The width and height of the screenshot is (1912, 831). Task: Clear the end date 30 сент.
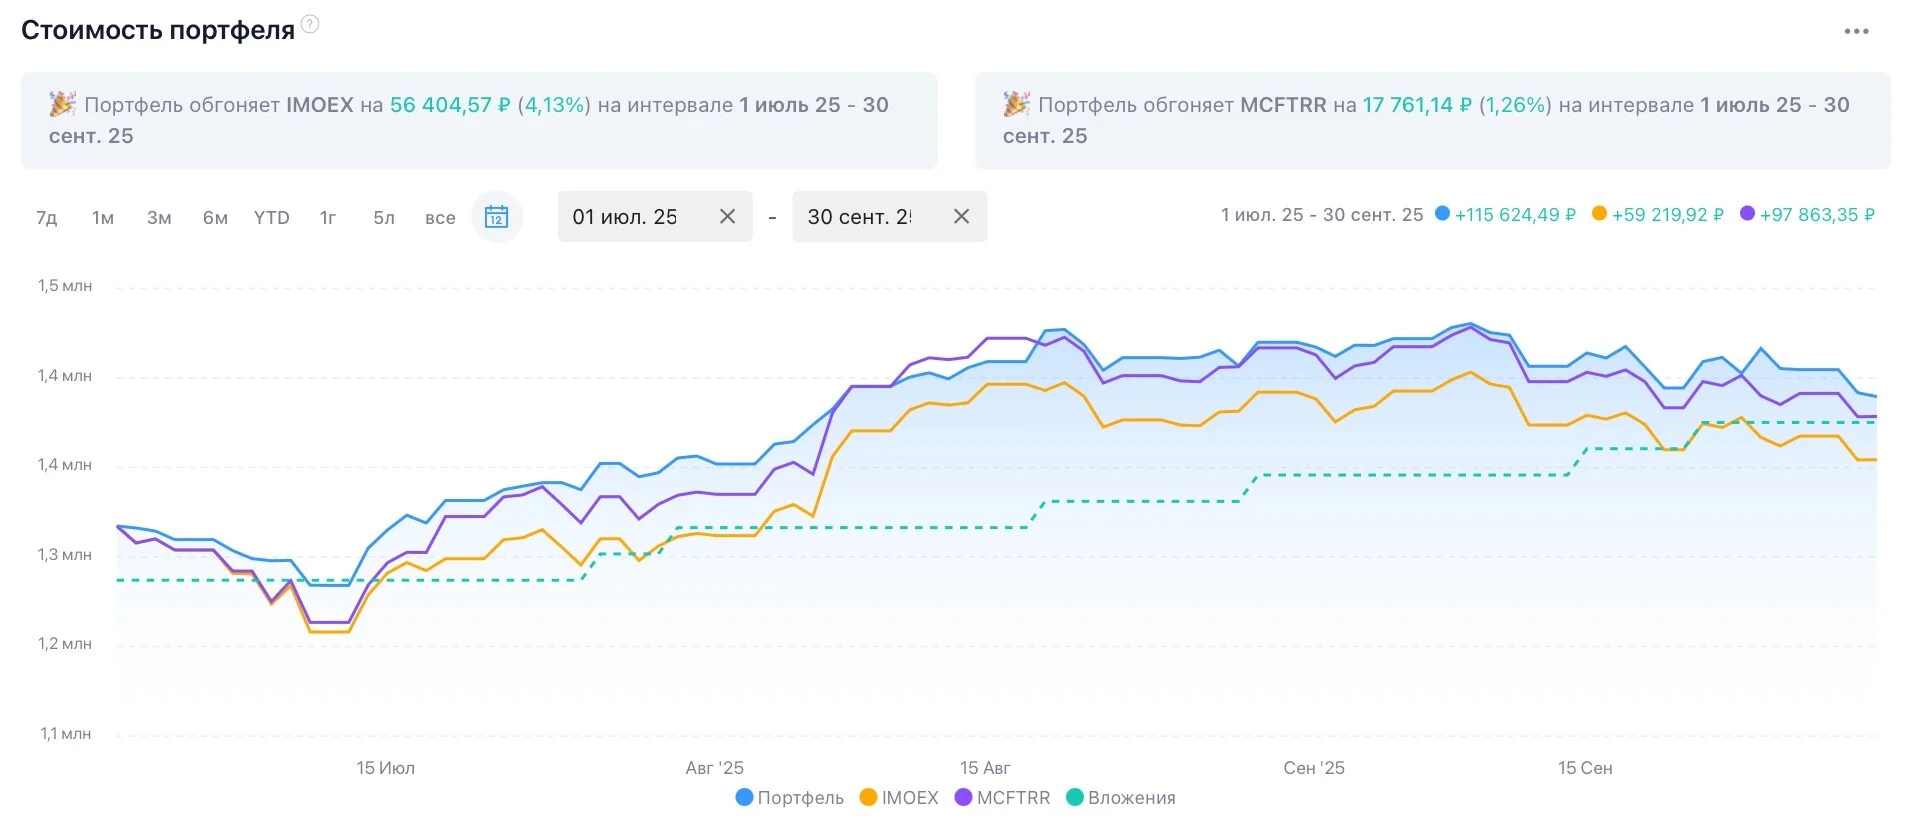(x=961, y=216)
